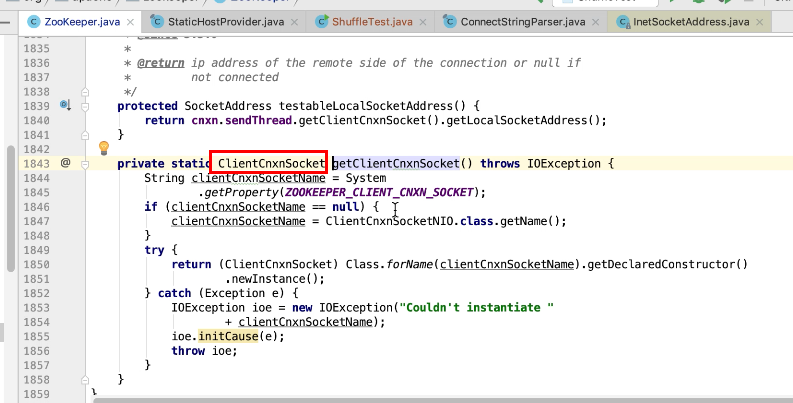Close the InetSocketAddress.java tab
Screen dimensions: 793x403
(x=760, y=22)
